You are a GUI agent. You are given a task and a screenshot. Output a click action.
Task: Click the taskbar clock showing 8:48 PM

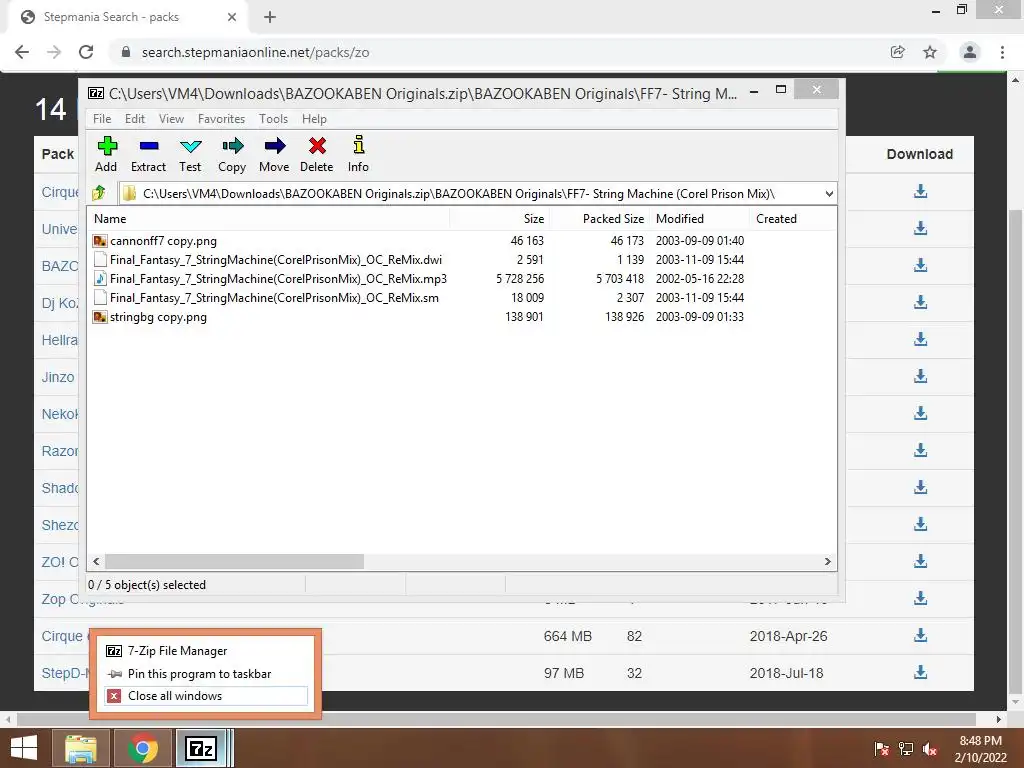click(x=980, y=749)
